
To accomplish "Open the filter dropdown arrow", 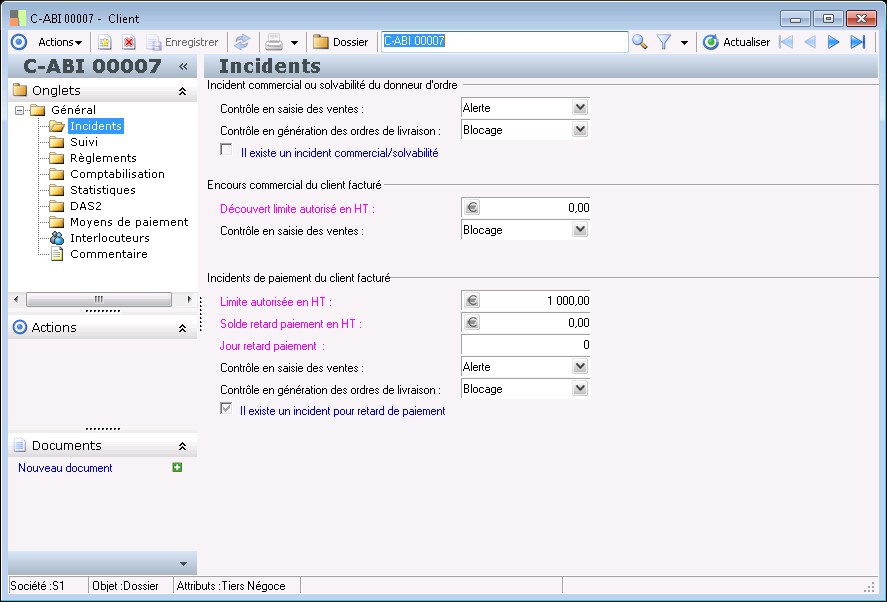I will coord(684,42).
